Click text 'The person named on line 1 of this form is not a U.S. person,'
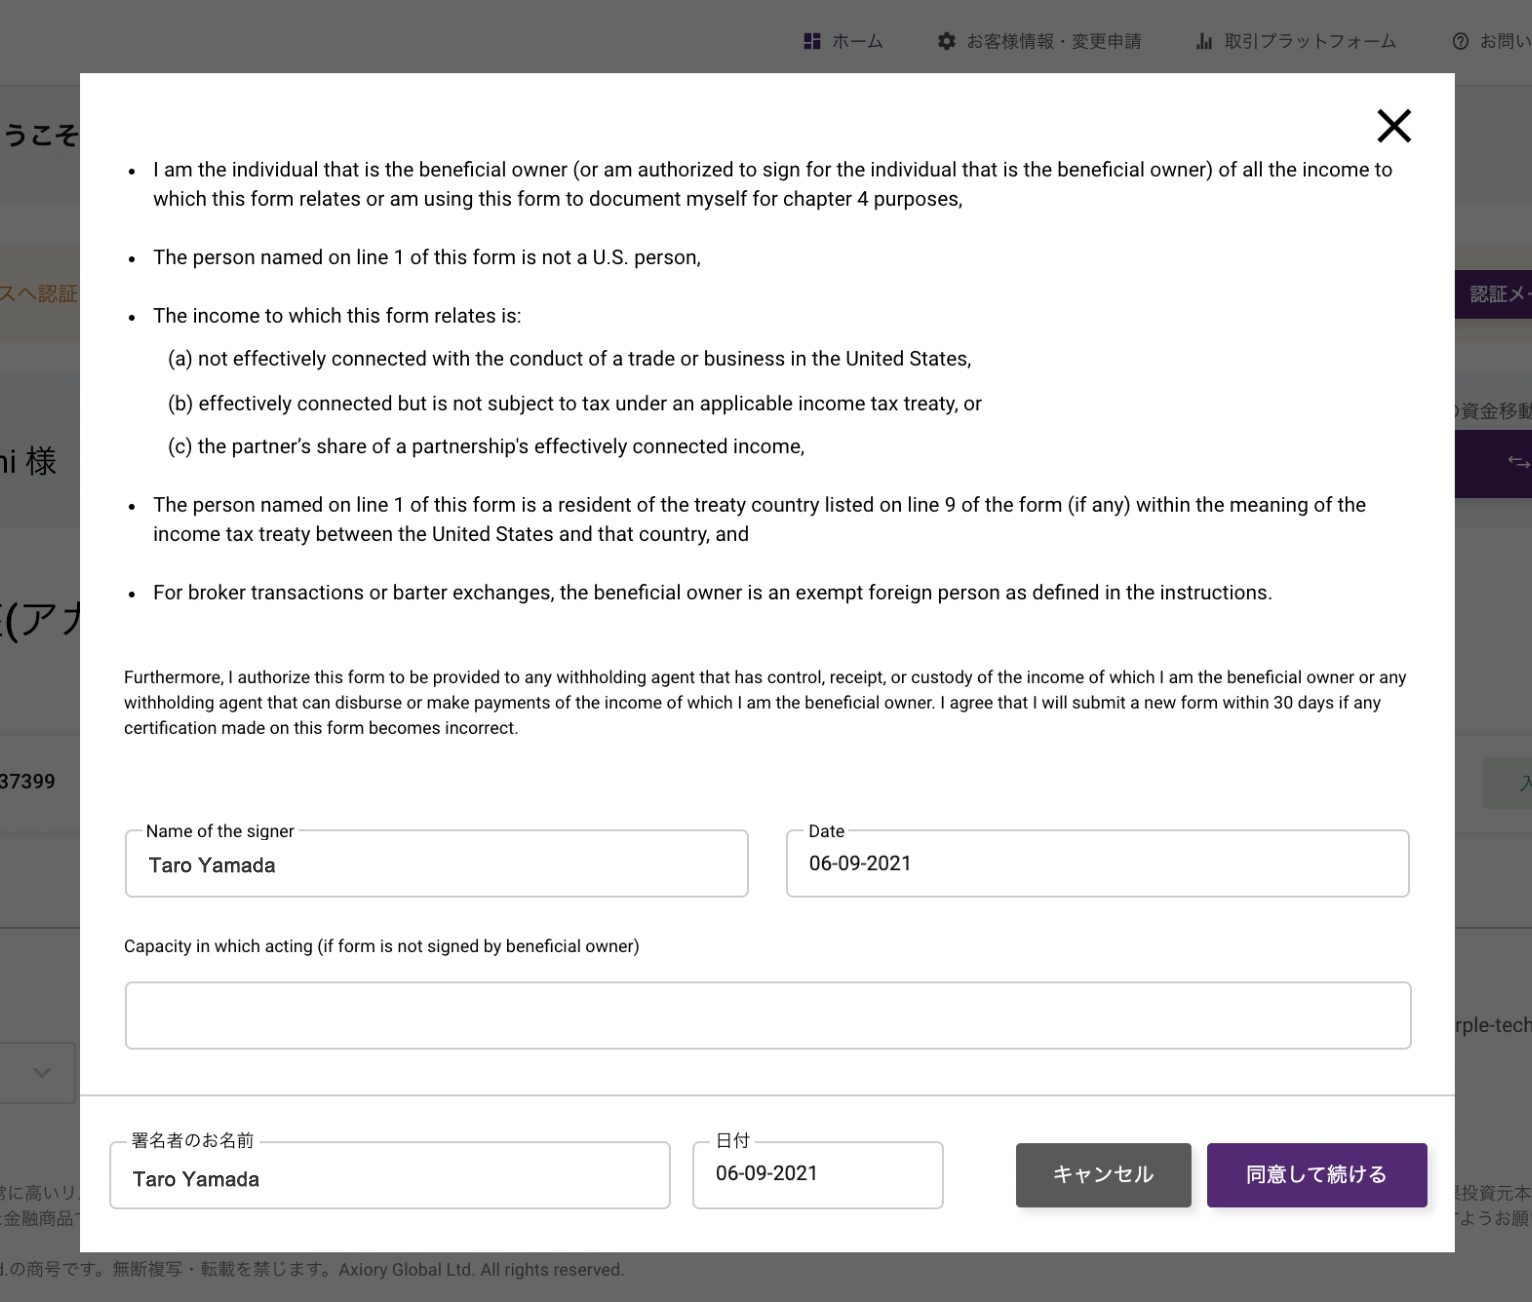 (x=427, y=257)
